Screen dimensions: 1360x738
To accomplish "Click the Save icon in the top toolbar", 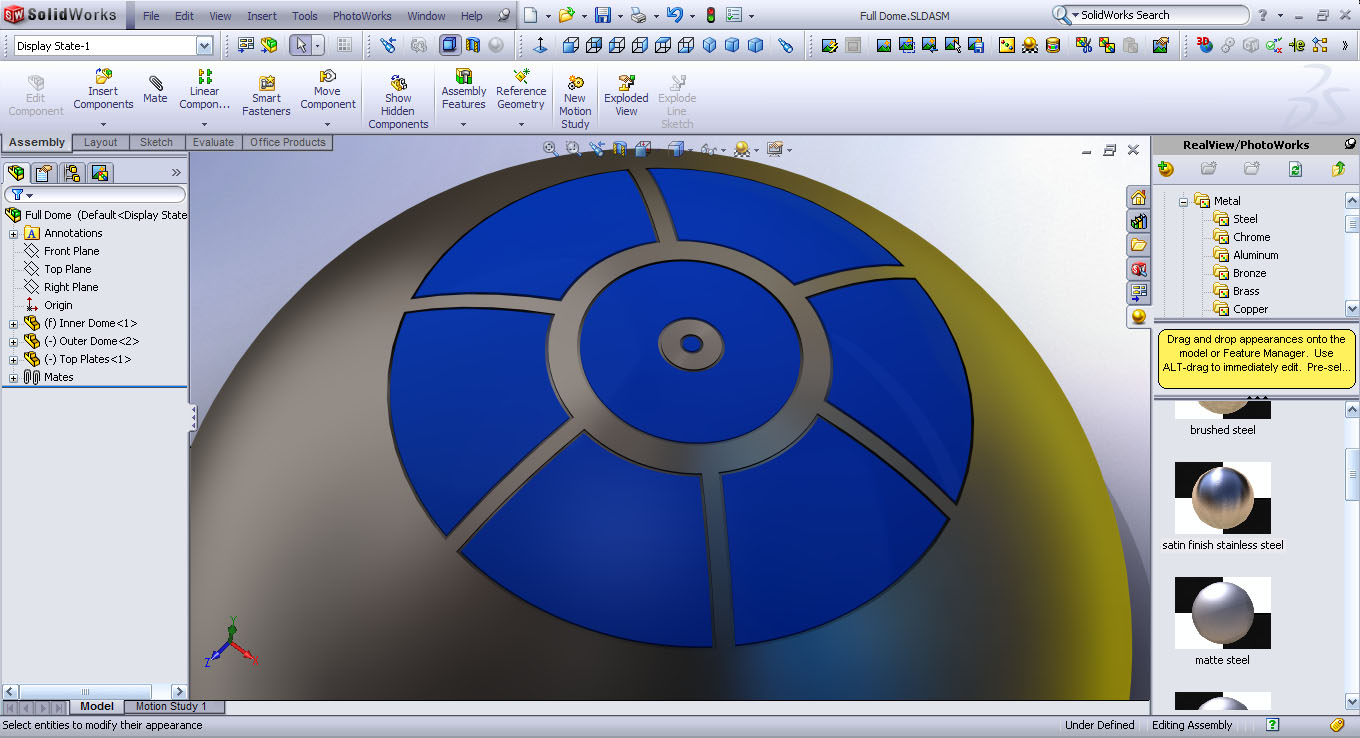I will pos(603,16).
